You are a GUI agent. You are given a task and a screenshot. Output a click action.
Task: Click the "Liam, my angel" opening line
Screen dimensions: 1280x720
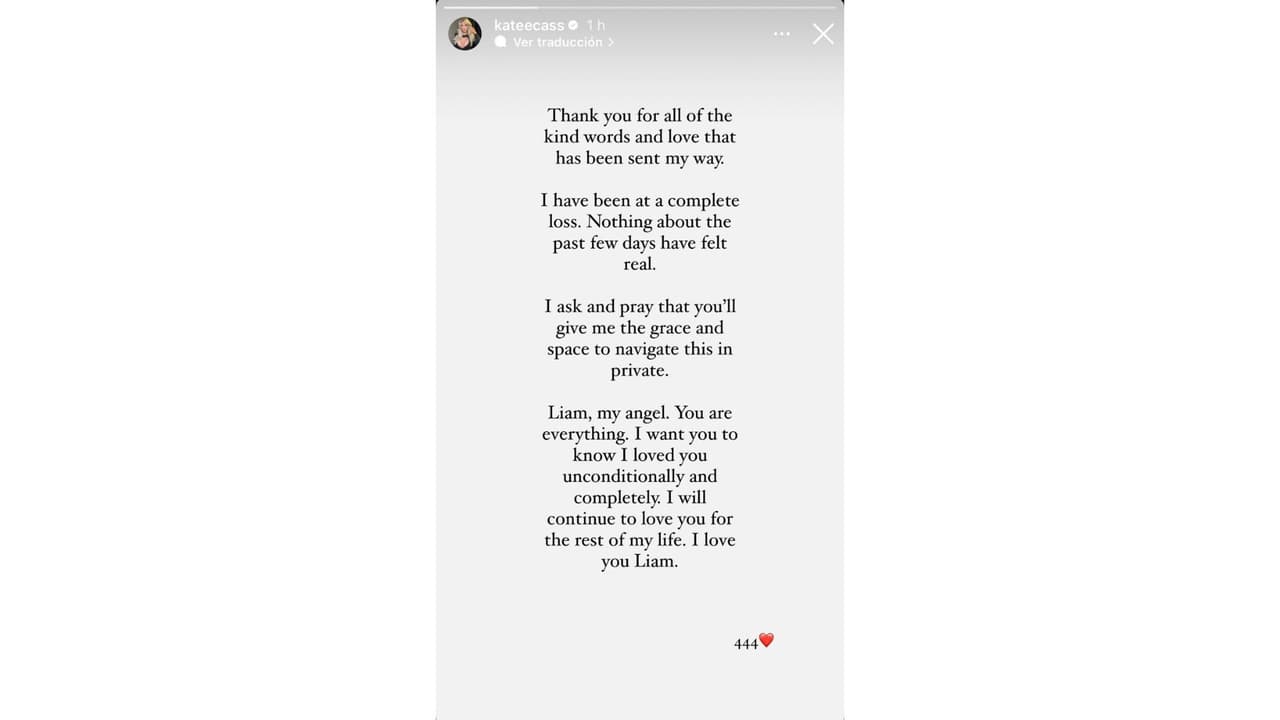(640, 413)
